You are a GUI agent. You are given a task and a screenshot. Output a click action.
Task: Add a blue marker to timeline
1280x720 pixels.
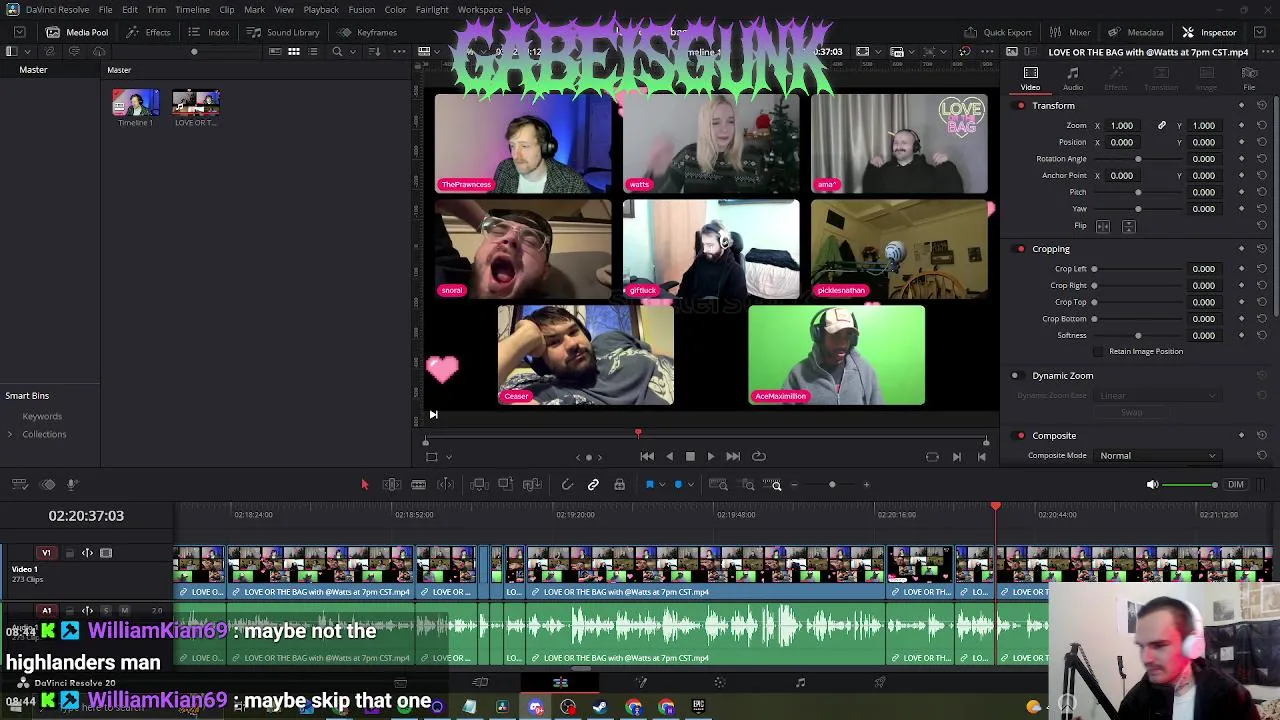point(678,485)
